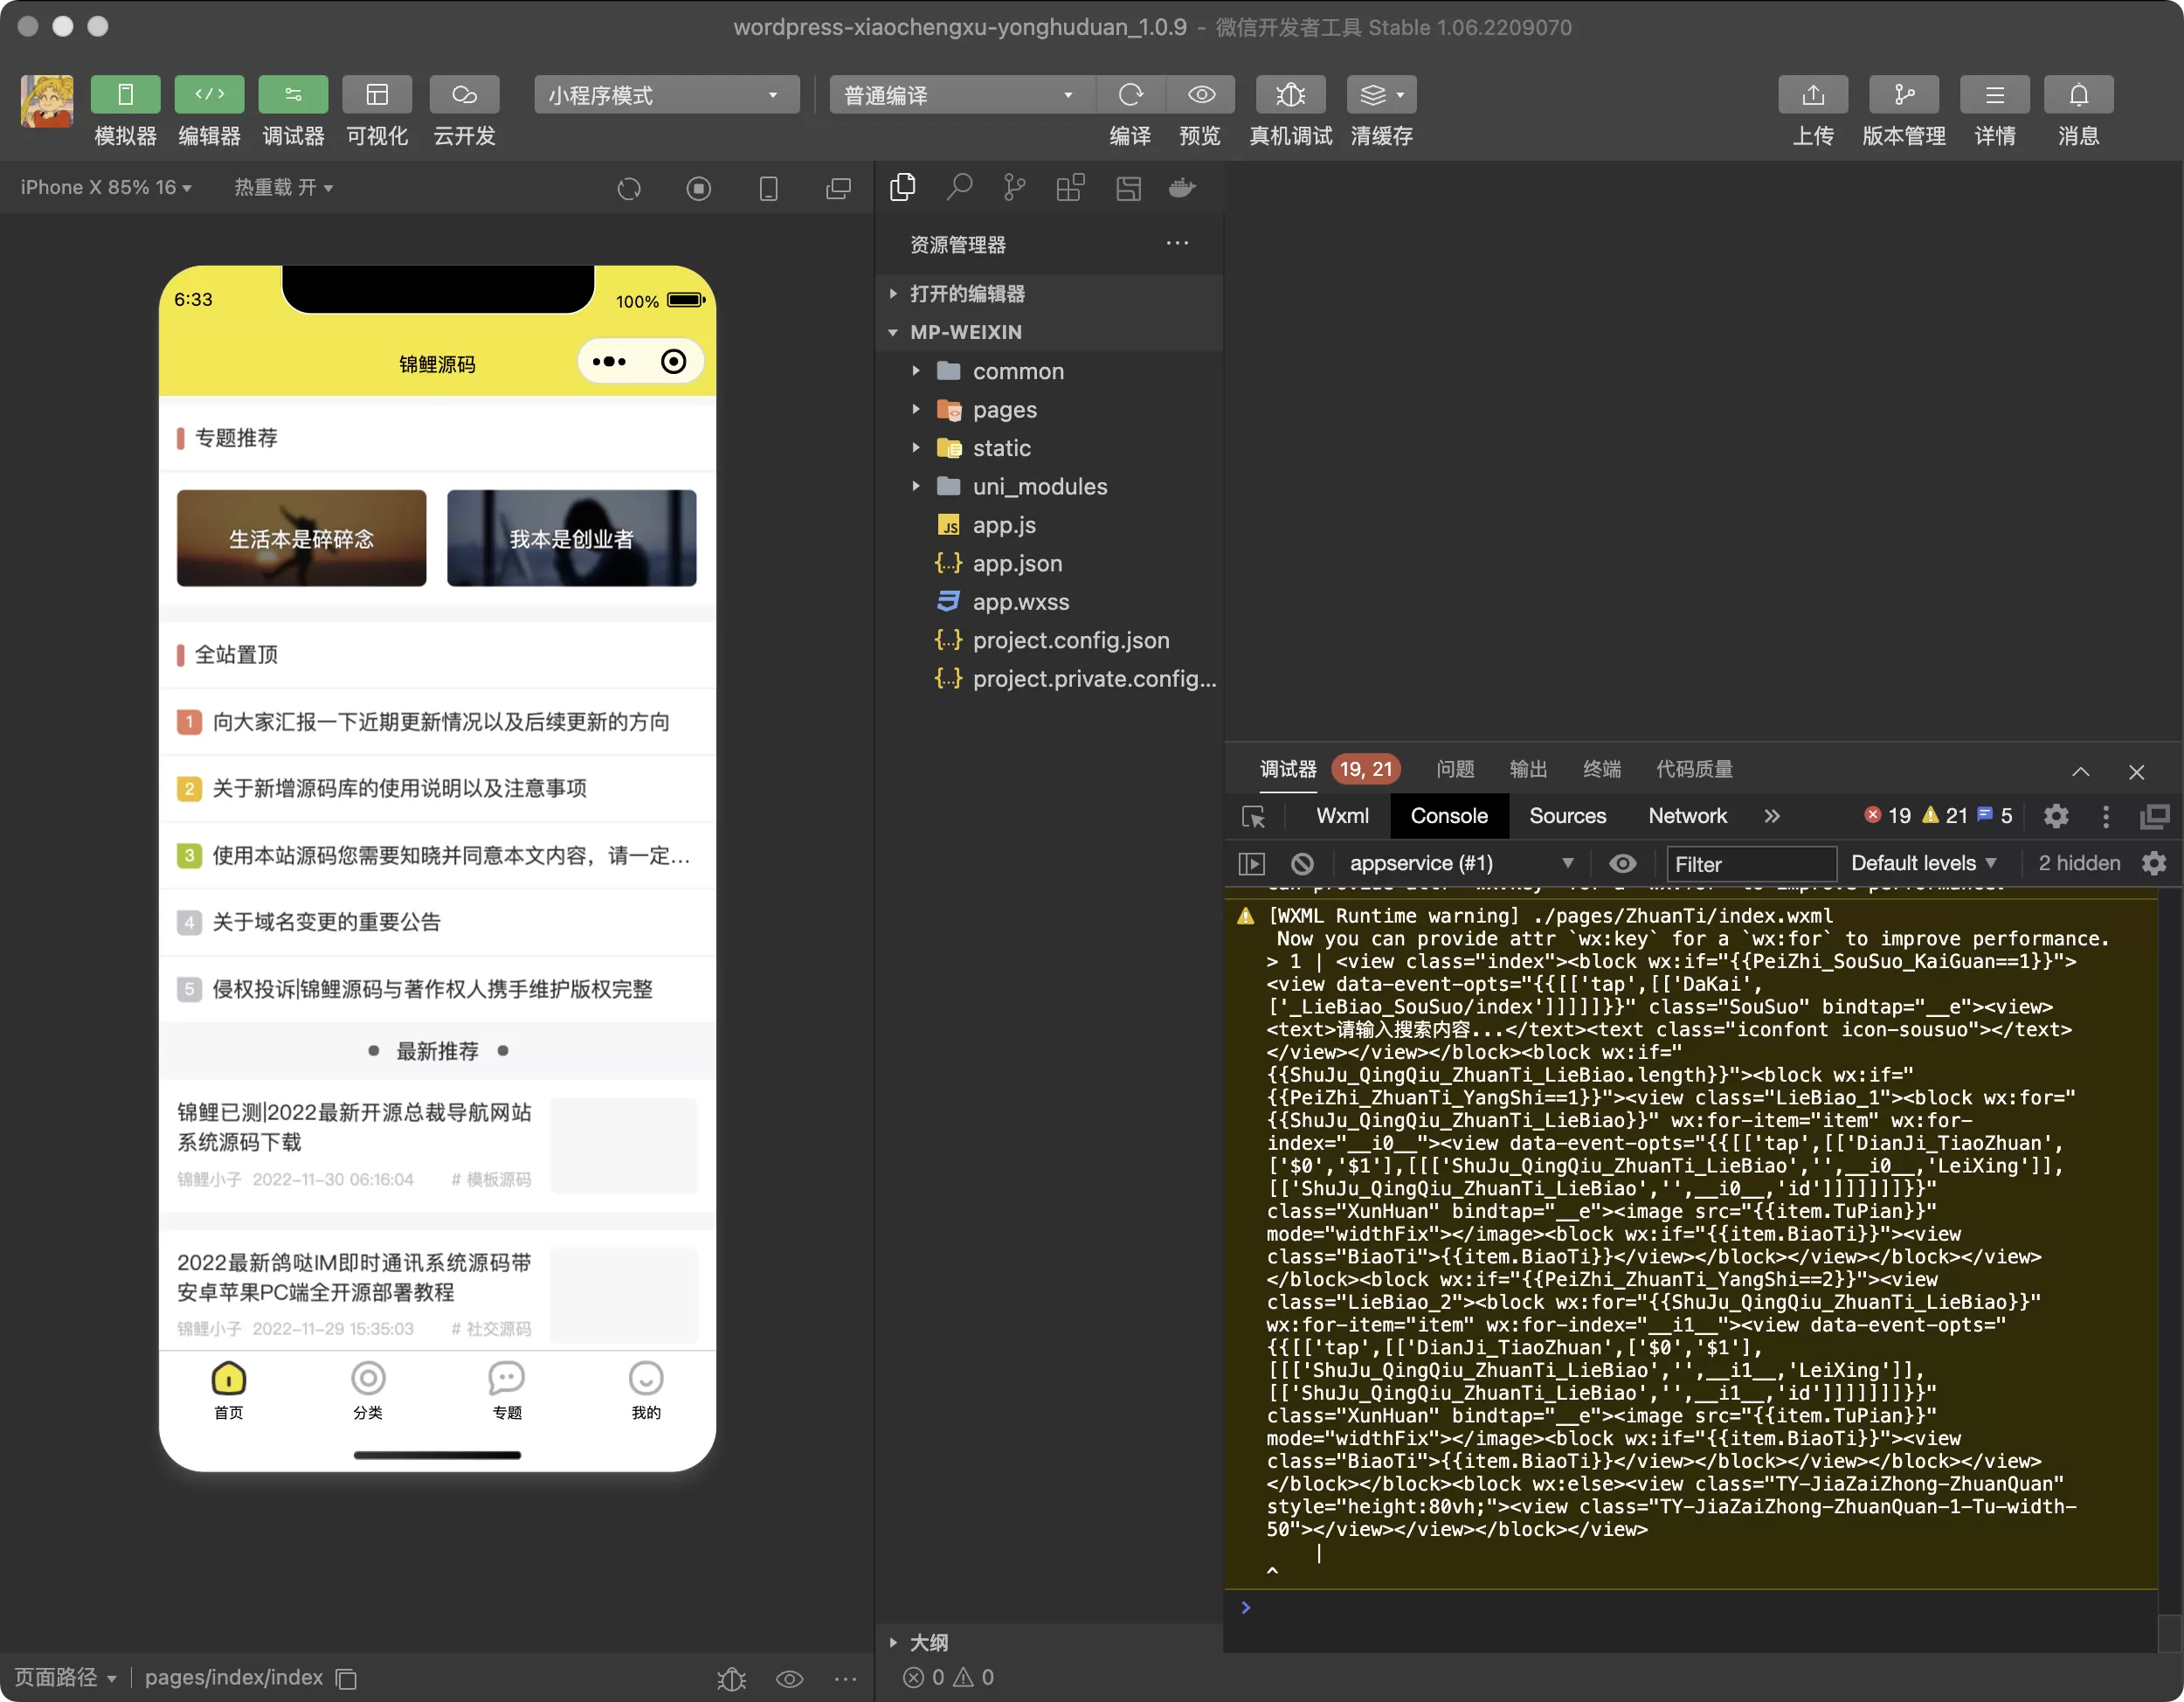Toggle the console live expression eye icon
The height and width of the screenshot is (1702, 2184).
[1623, 863]
